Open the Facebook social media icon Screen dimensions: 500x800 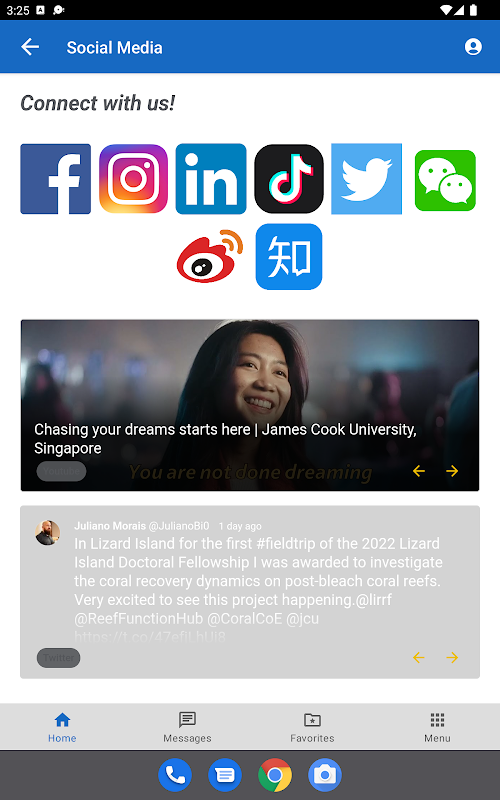(x=56, y=179)
